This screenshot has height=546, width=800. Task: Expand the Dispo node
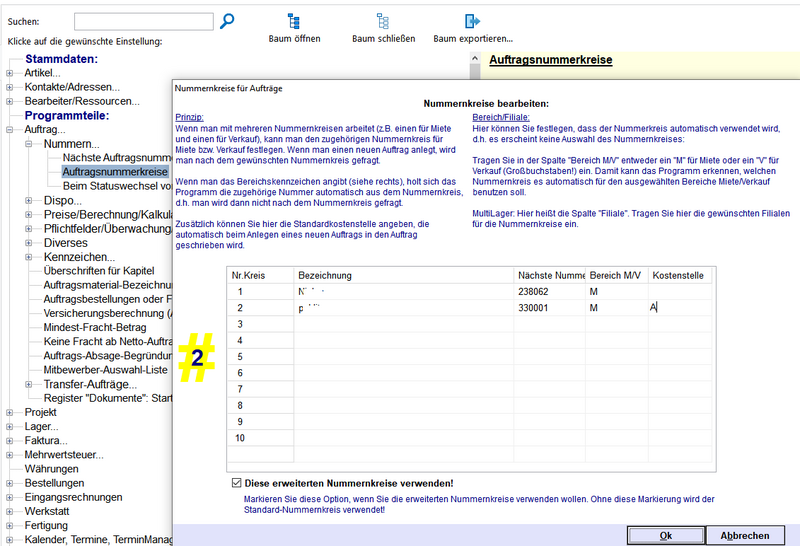click(x=29, y=201)
